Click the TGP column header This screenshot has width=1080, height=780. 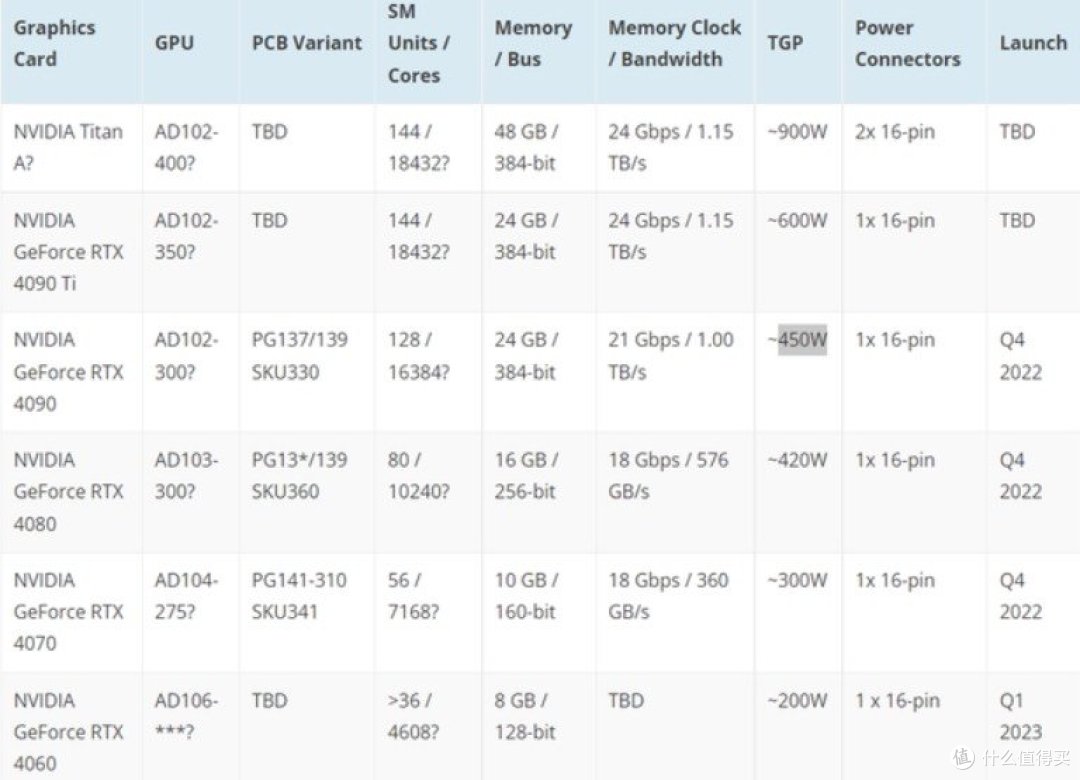coord(785,43)
